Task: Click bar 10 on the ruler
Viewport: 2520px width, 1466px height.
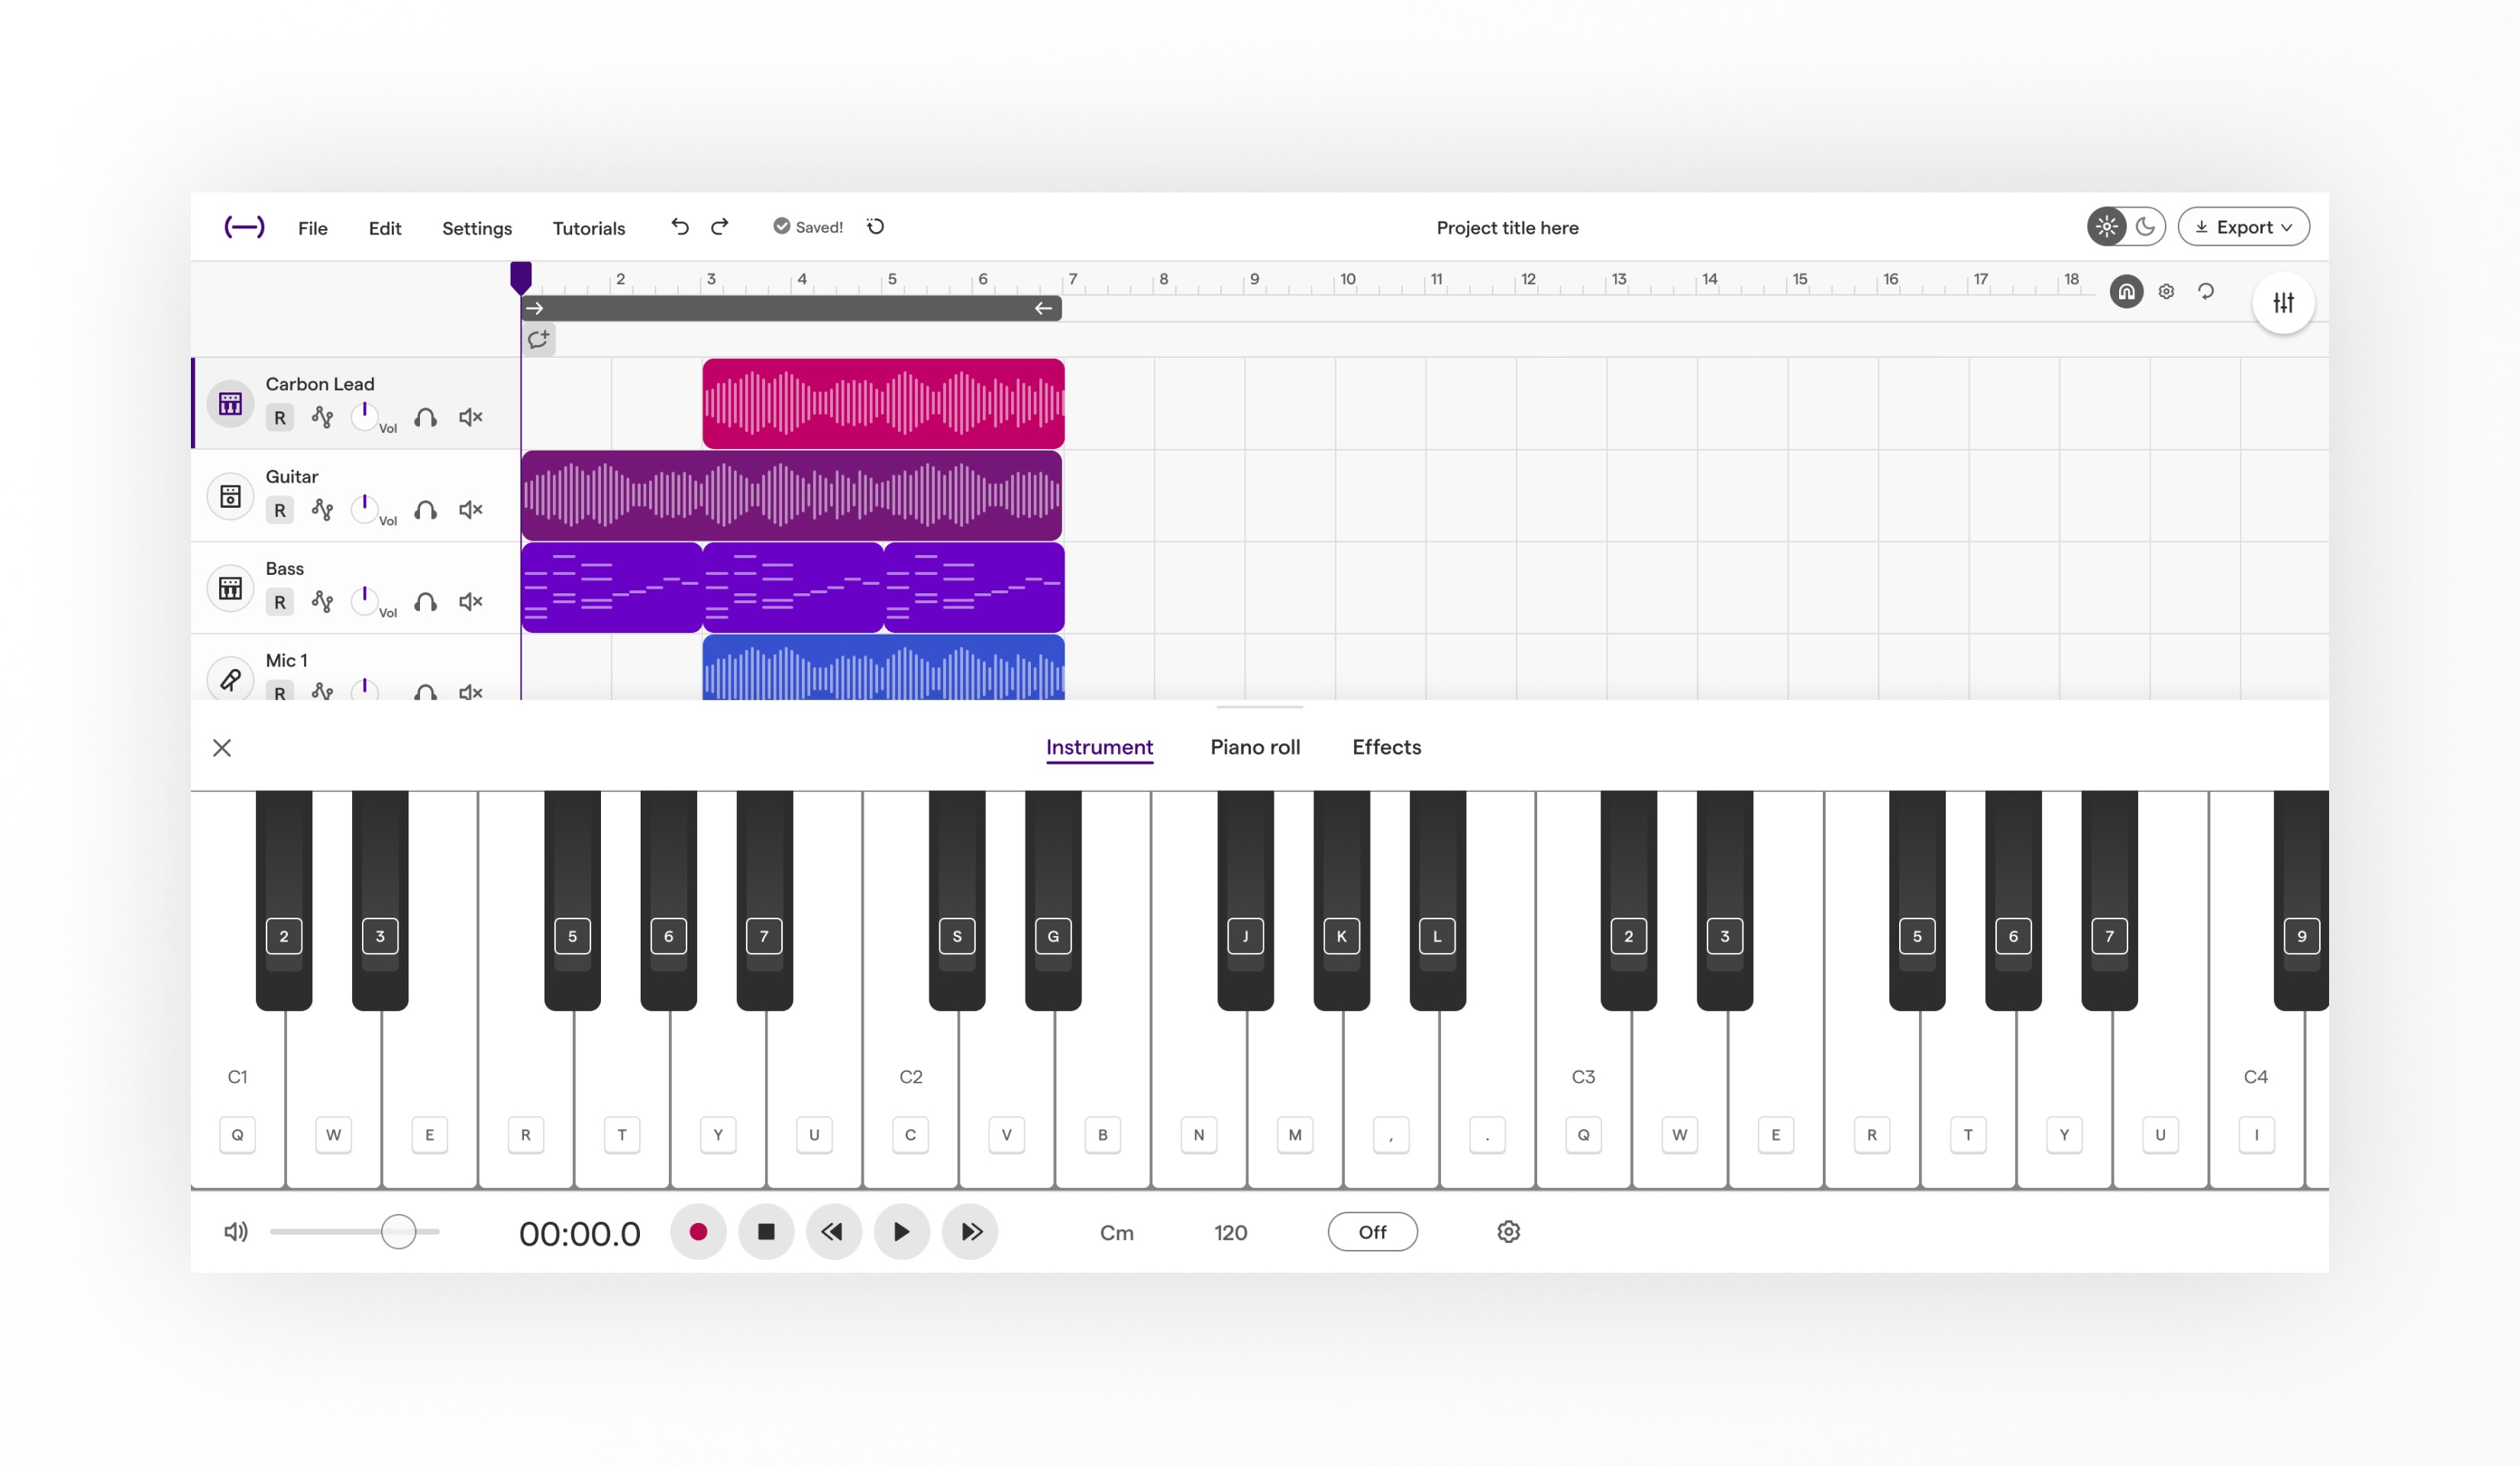Action: [x=1347, y=279]
